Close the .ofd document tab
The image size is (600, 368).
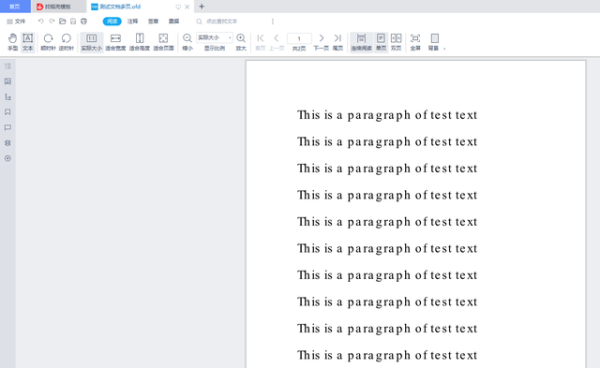pyautogui.click(x=187, y=7)
